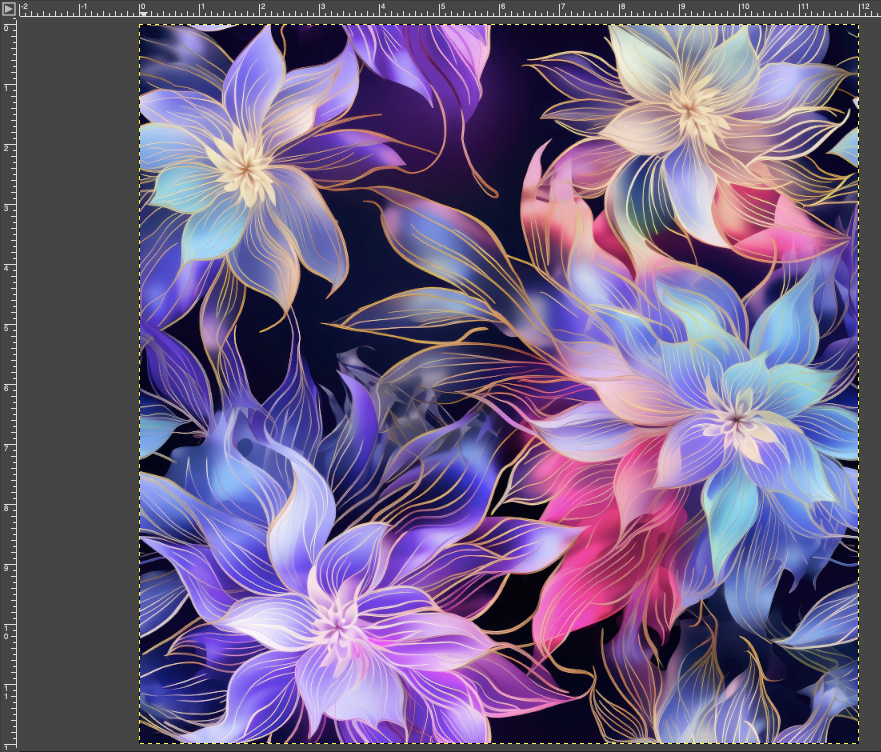Click the top-left corner of the image boundary
This screenshot has width=881, height=752.
pyautogui.click(x=140, y=25)
